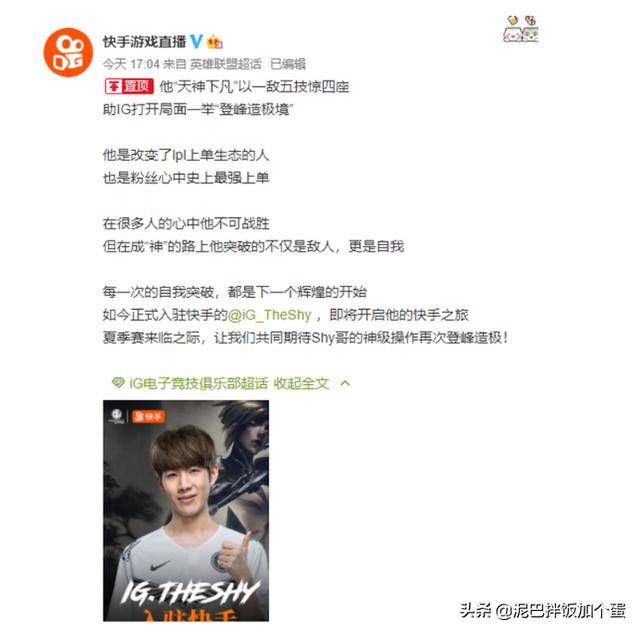Screen dimensions: 640x633
Task: Click the 头条 @泥巴拌饭加个蛋 watermark
Action: 543,611
